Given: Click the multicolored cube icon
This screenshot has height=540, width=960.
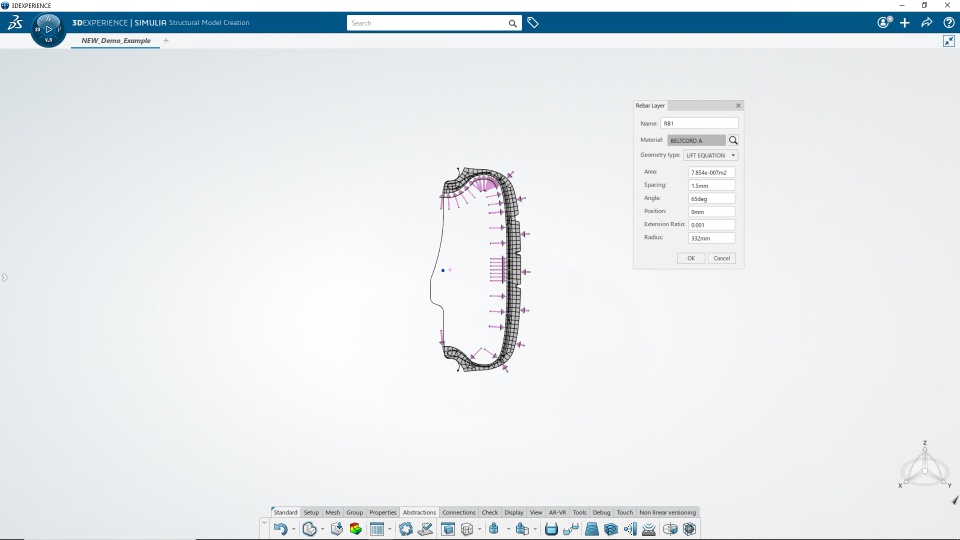Looking at the screenshot, I should [x=355, y=529].
